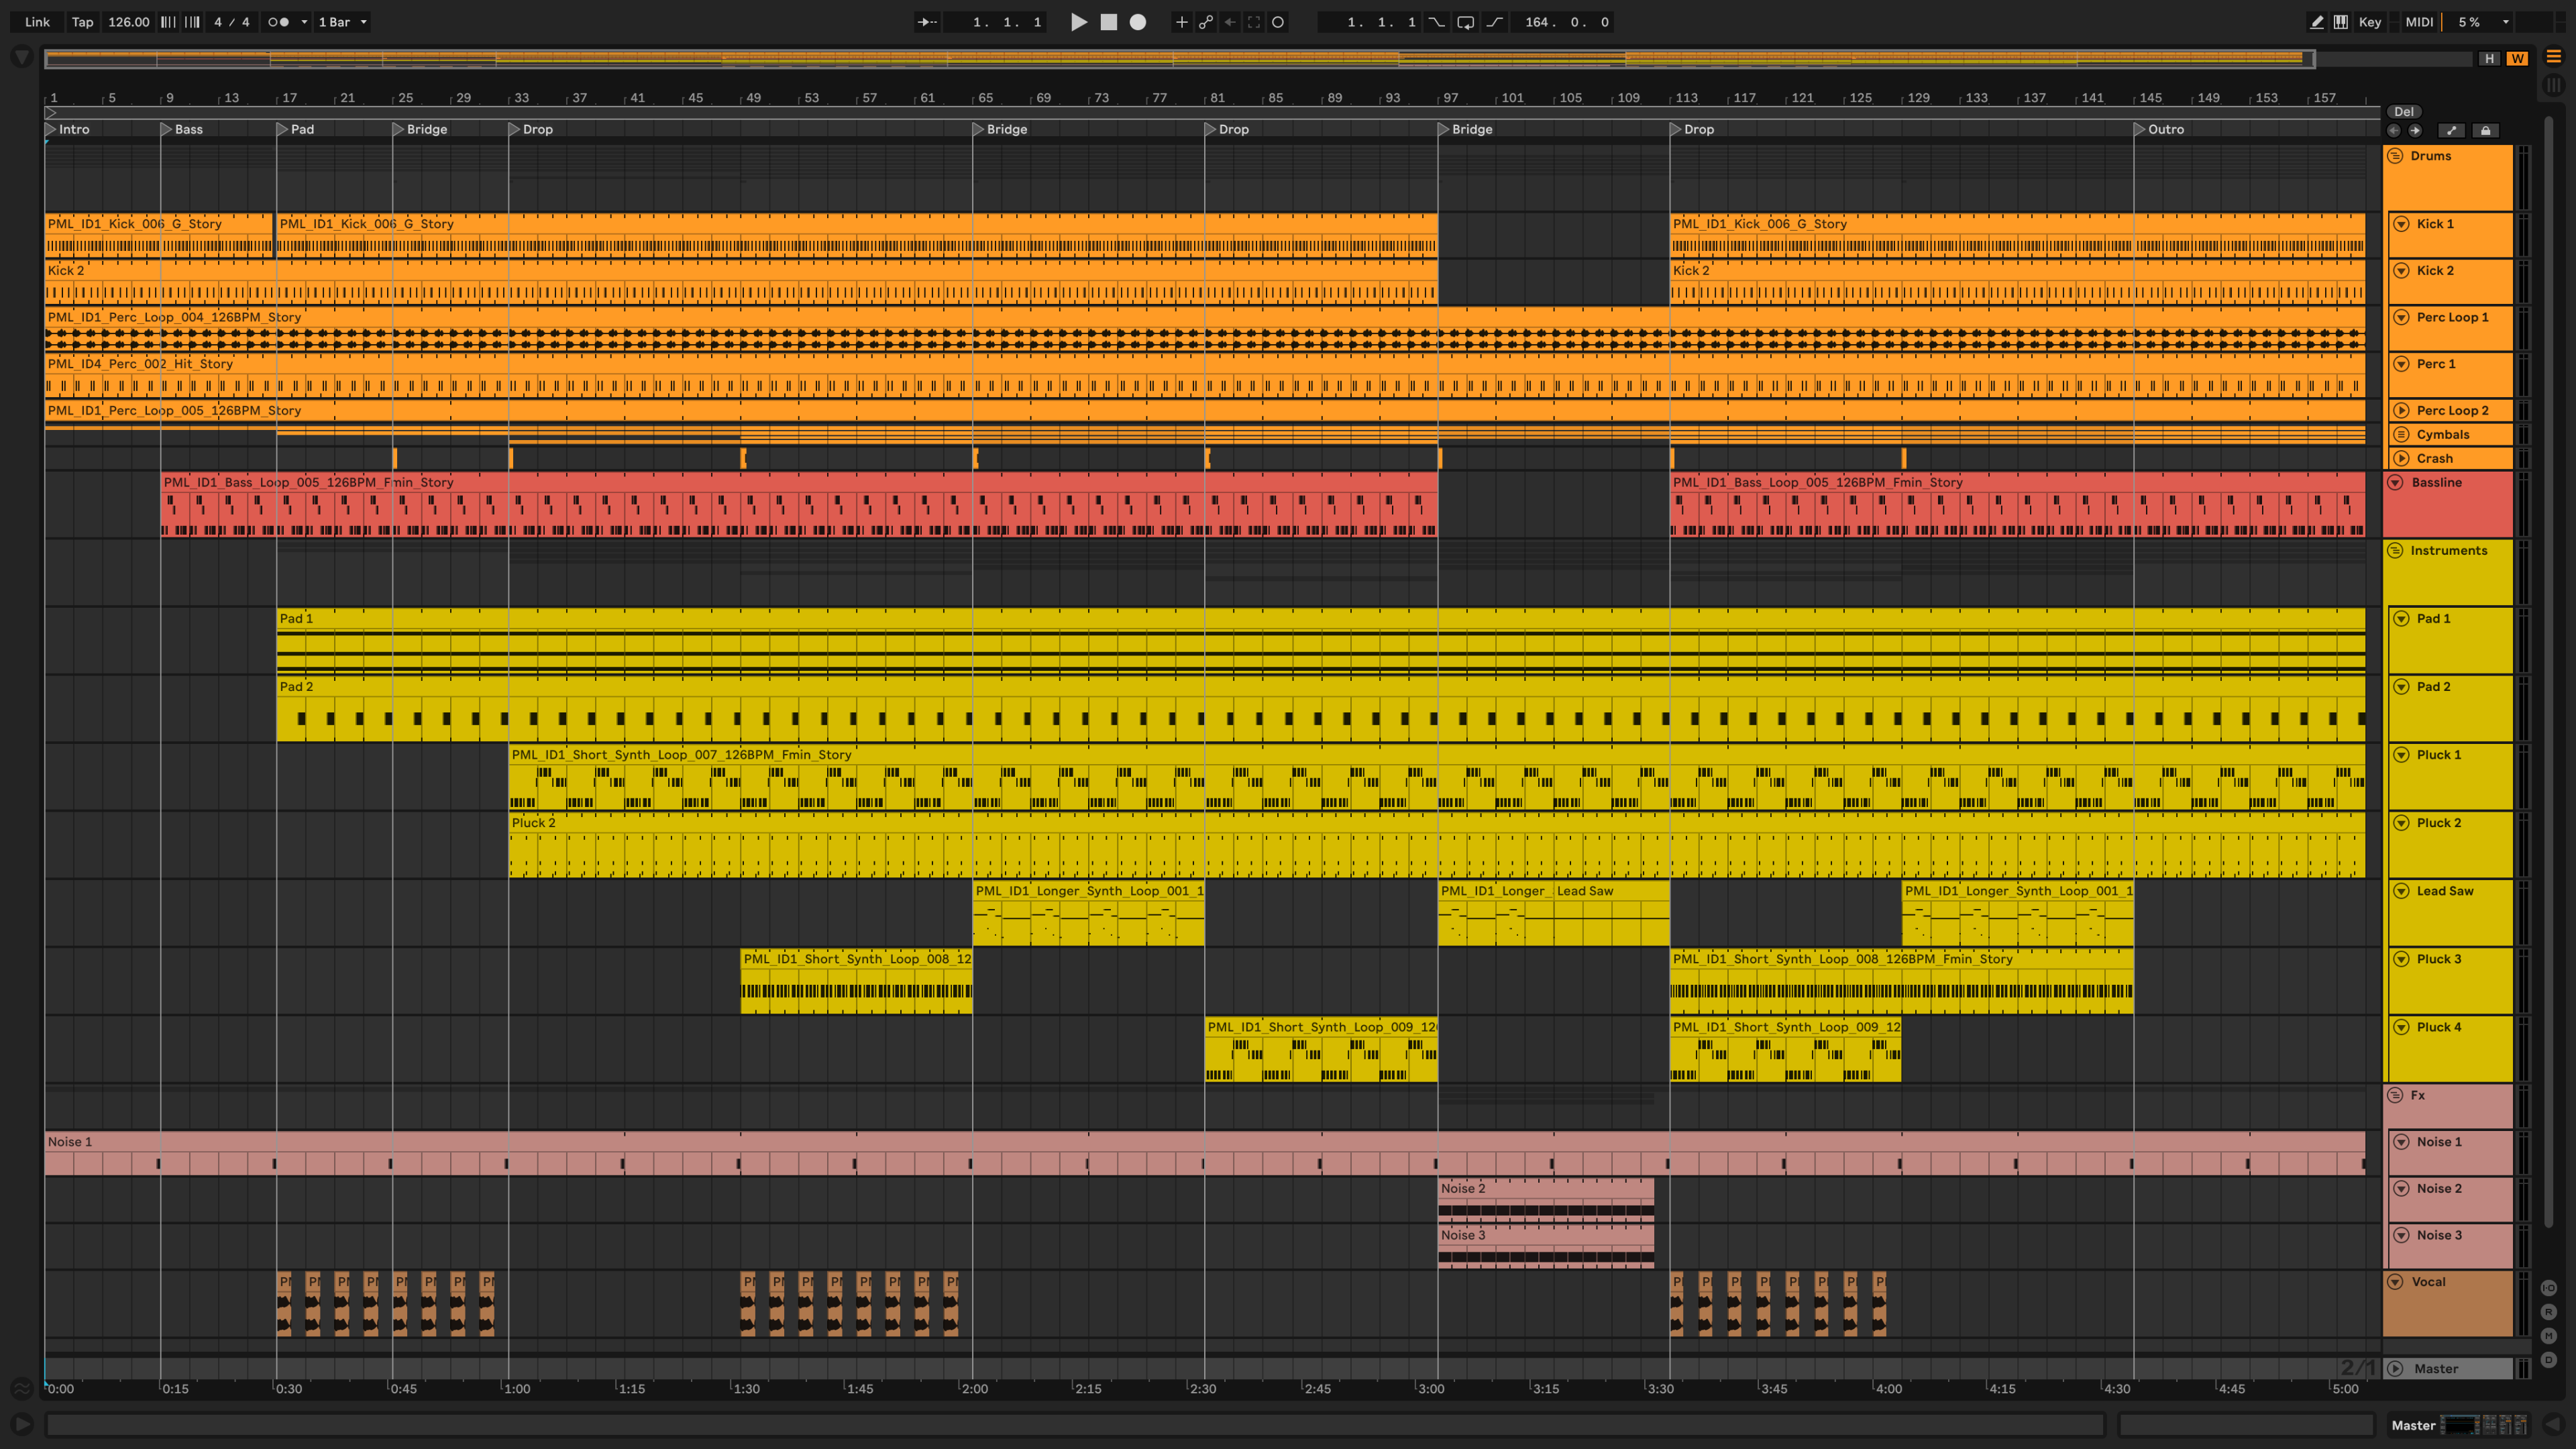This screenshot has height=1449, width=2576.
Task: Click Phase Nudge Down icon
Action: (168, 22)
